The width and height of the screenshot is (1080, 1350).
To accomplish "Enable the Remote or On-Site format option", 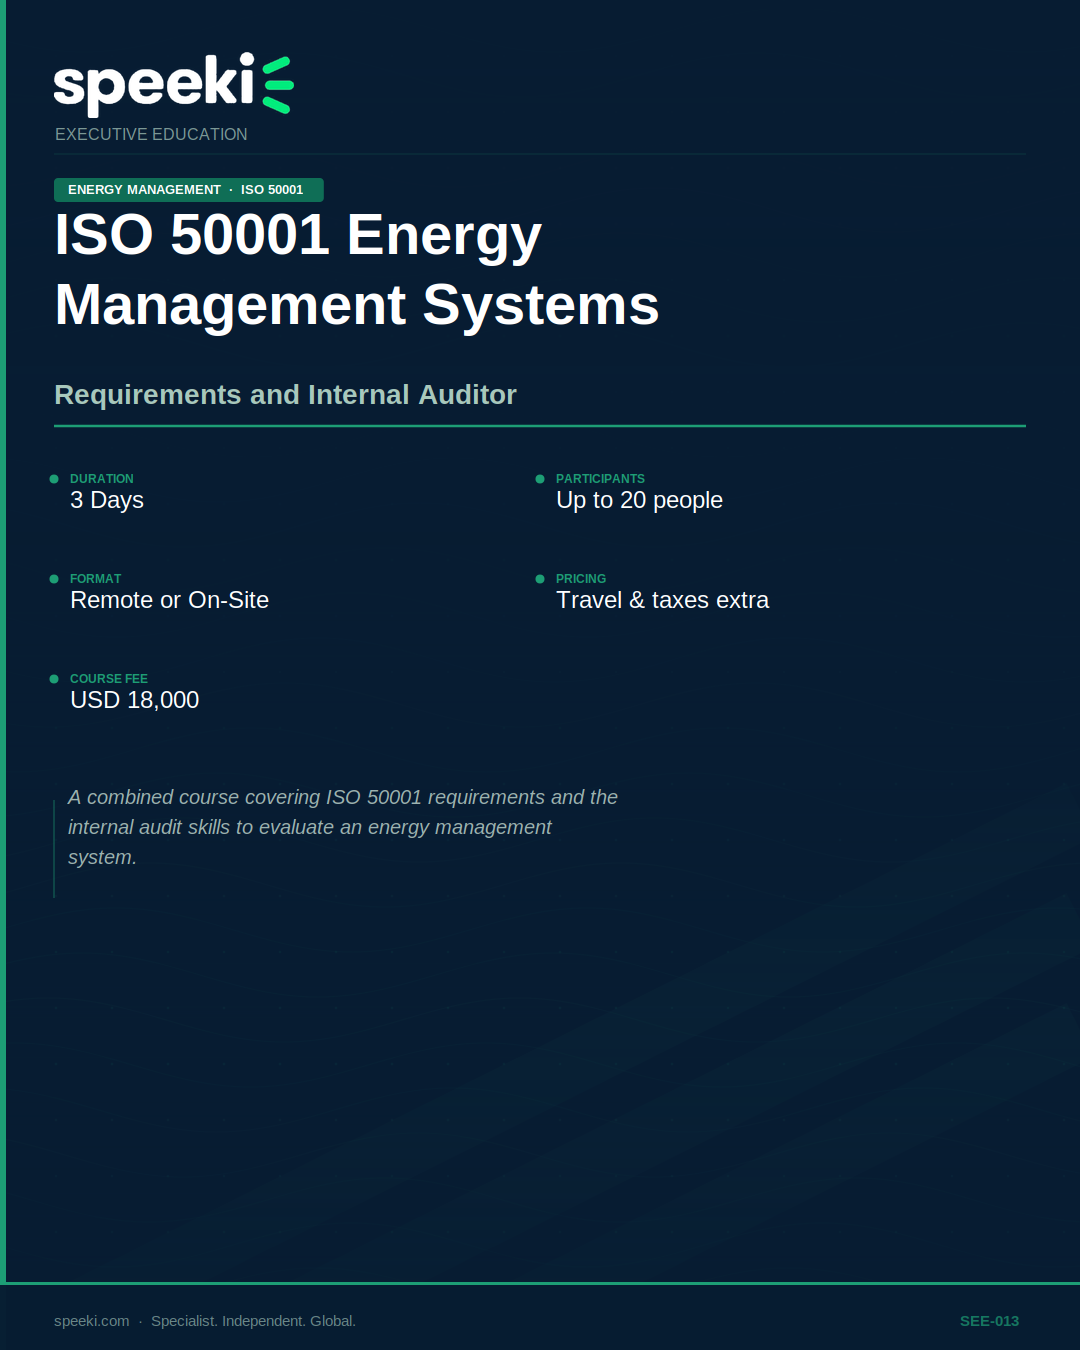I will click(169, 600).
